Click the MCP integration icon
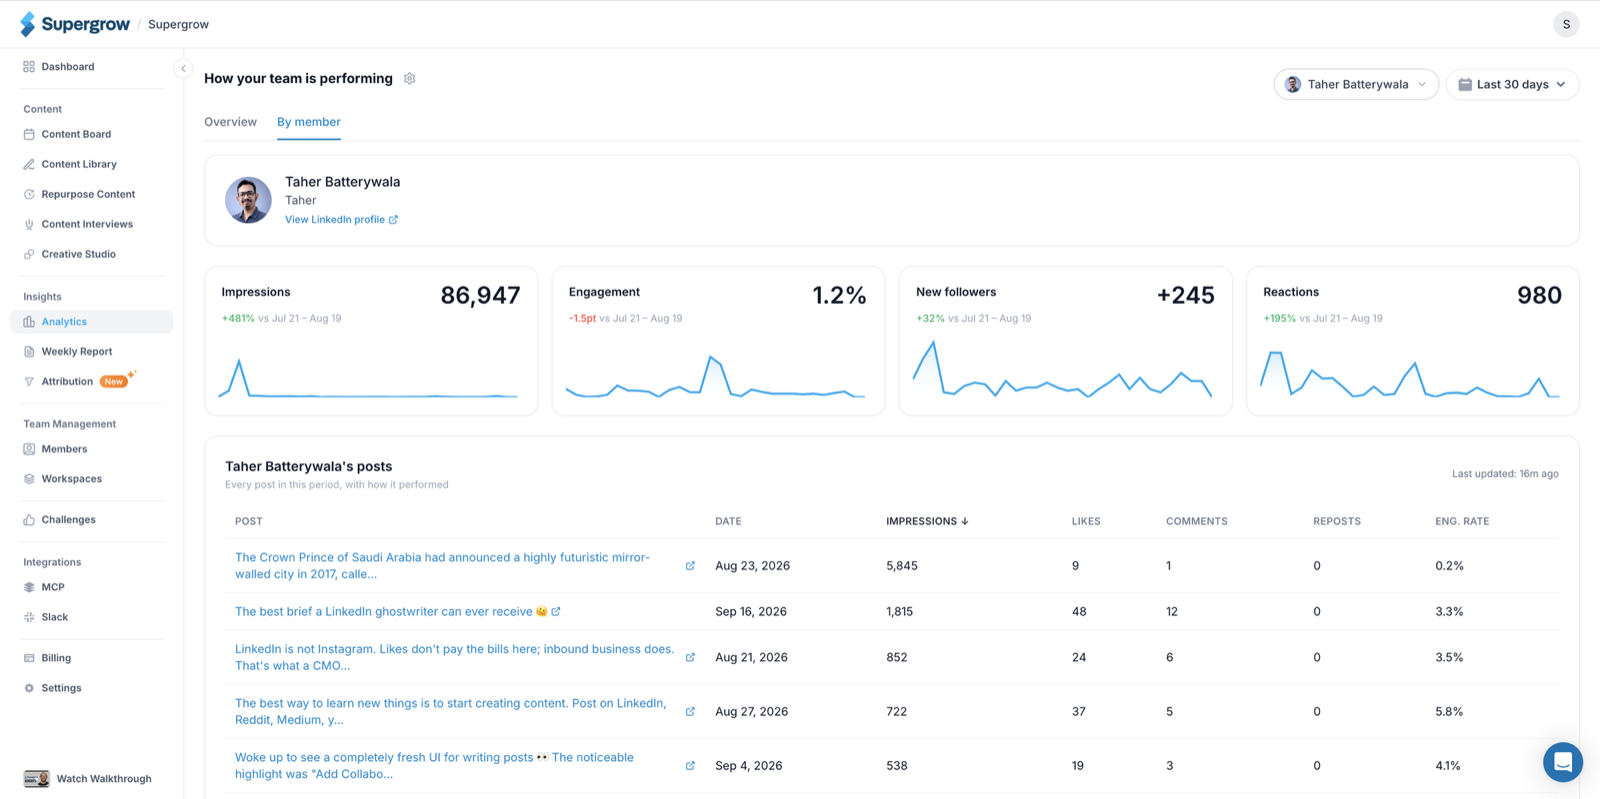 [29, 587]
